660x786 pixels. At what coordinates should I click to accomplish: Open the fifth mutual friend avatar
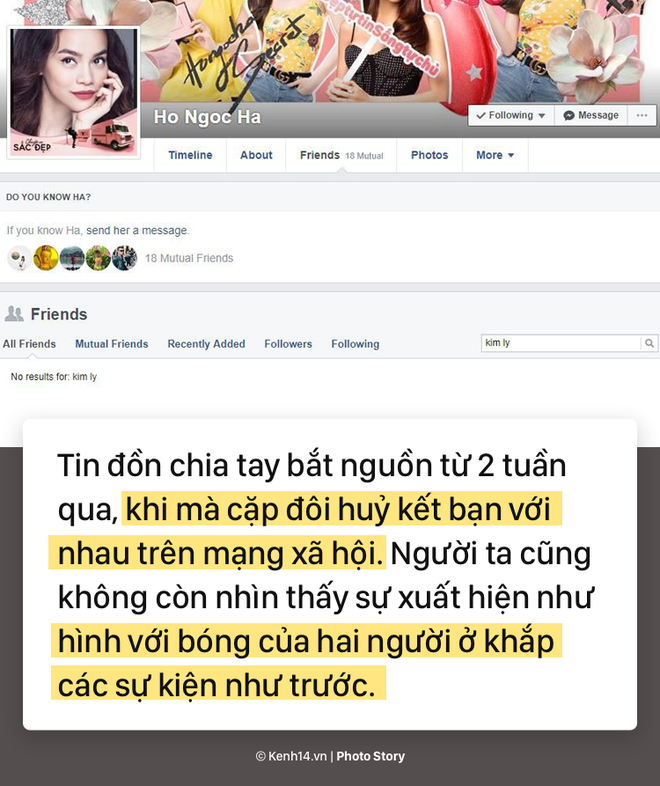pyautogui.click(x=124, y=258)
